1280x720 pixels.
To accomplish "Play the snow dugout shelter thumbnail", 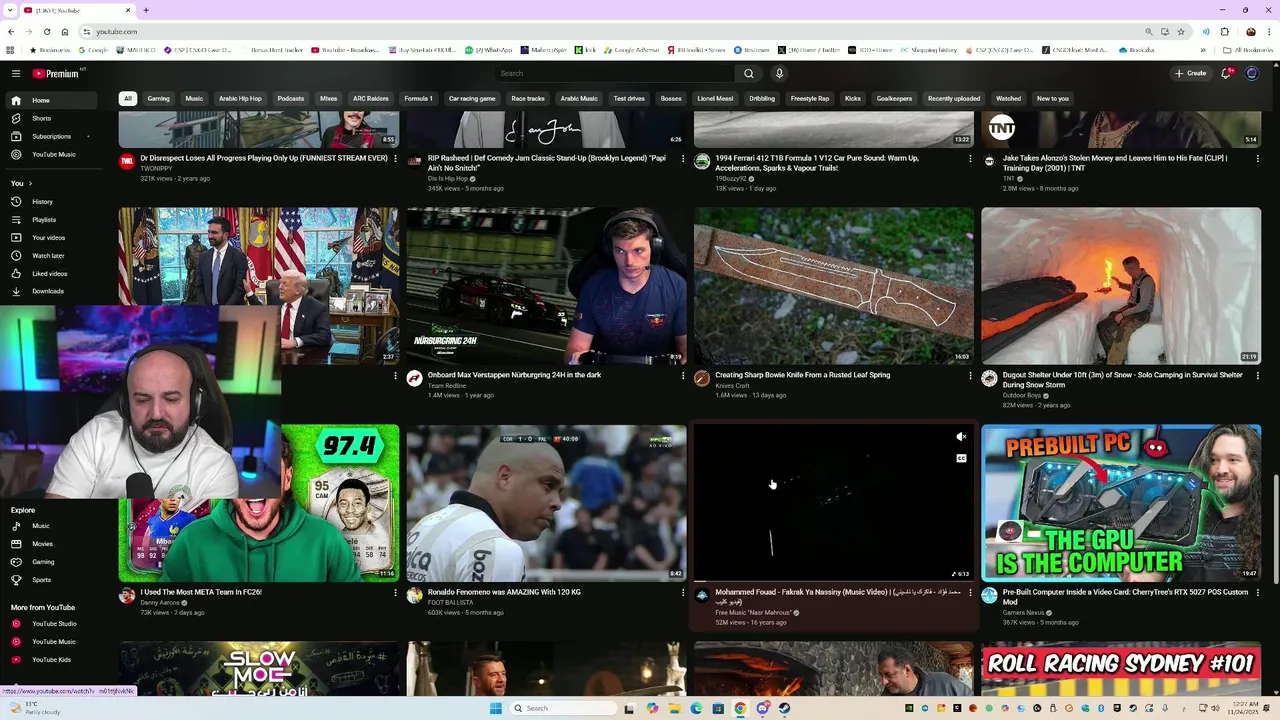I will (x=1121, y=286).
